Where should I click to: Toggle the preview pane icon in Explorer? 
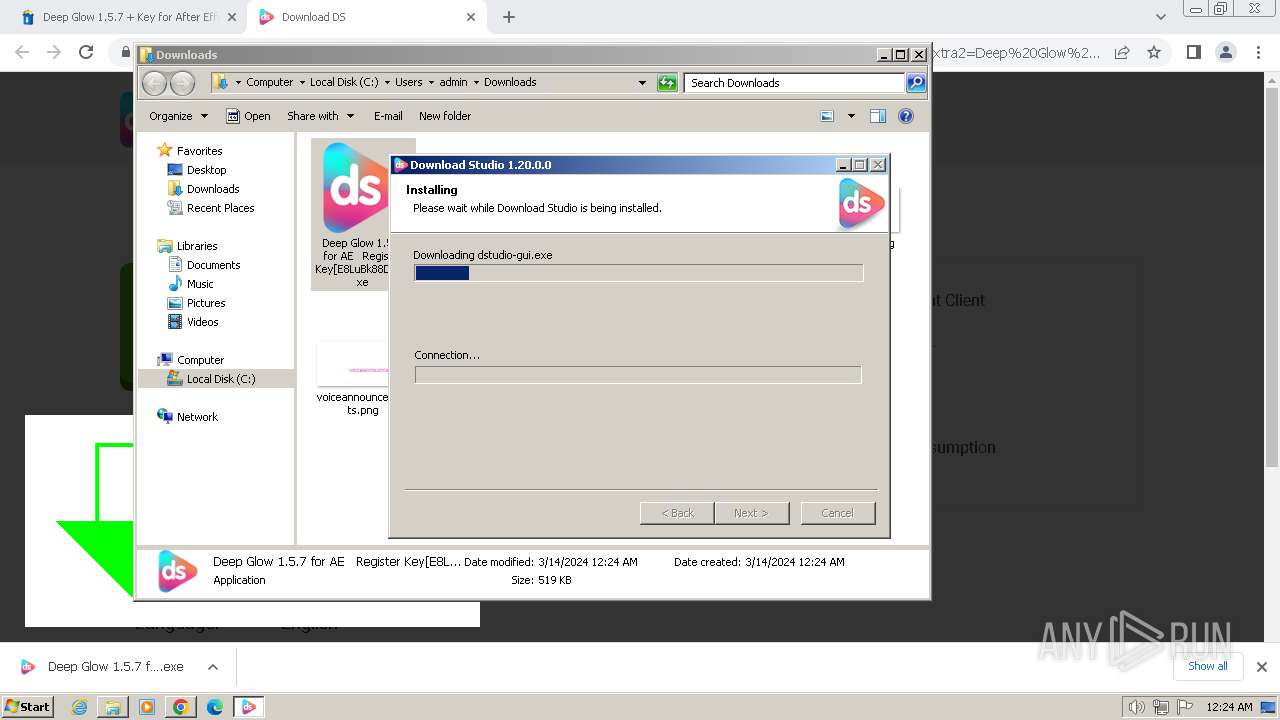click(x=878, y=116)
